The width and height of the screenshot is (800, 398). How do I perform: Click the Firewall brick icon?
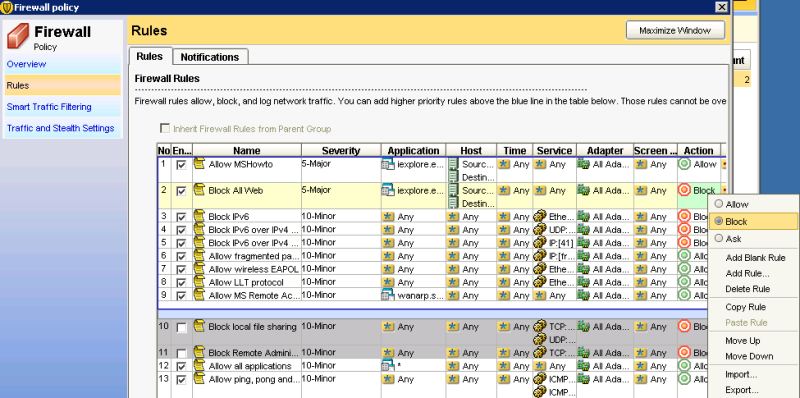click(18, 36)
